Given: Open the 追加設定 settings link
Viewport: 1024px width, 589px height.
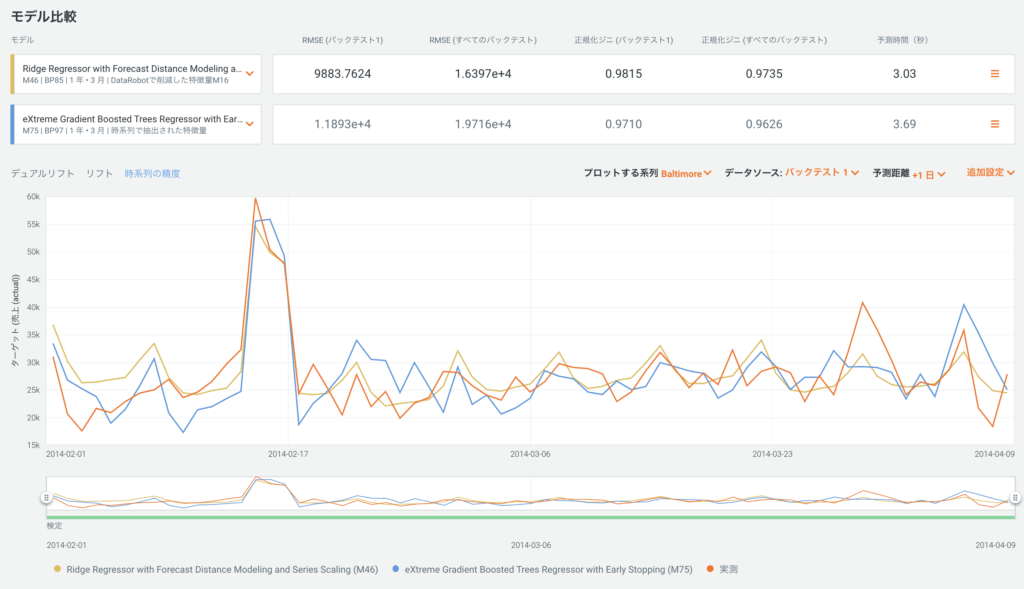Looking at the screenshot, I should (990, 173).
